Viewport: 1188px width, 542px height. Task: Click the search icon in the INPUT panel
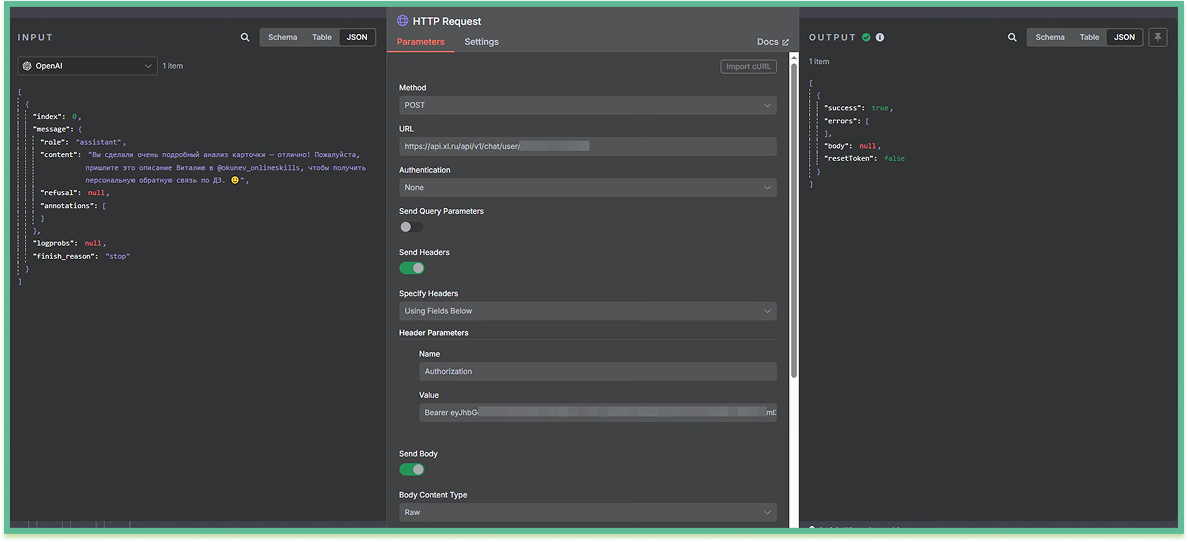pos(245,37)
